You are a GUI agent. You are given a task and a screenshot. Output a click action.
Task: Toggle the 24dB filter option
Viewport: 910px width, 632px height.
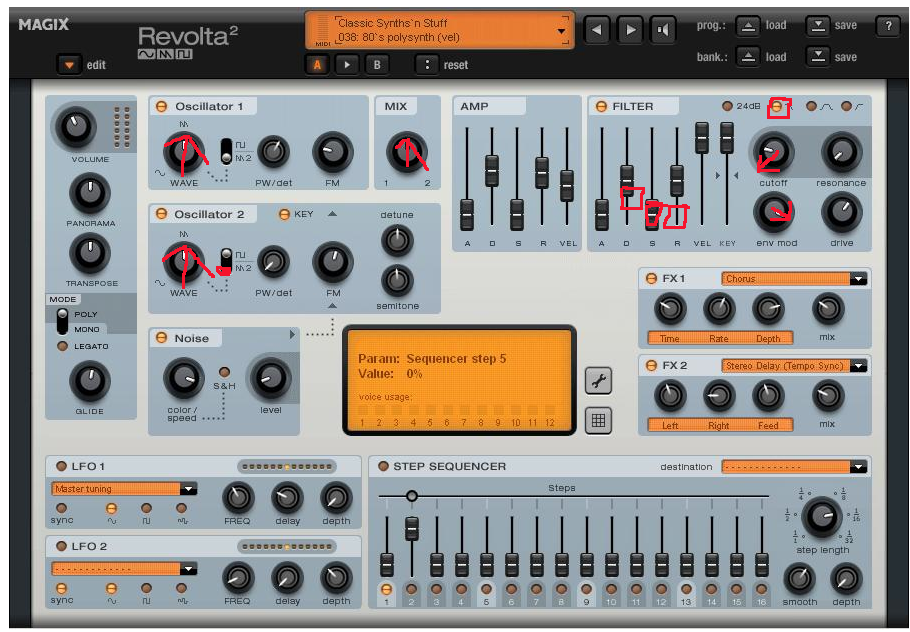727,106
